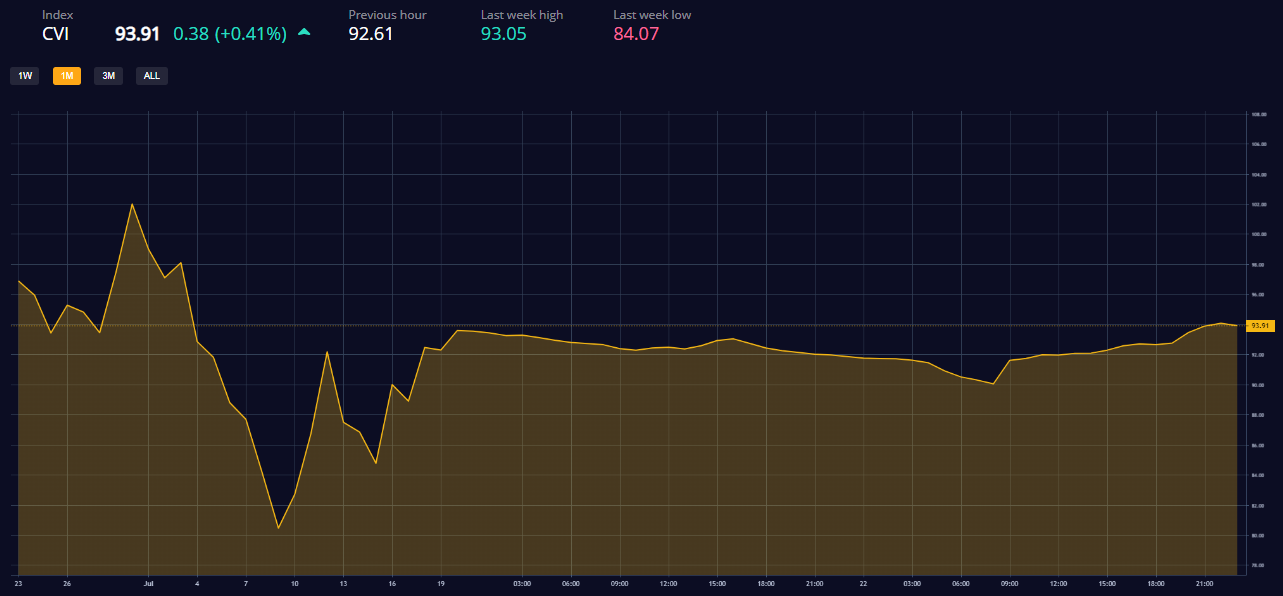Show ALL historical data range
The height and width of the screenshot is (596, 1283).
(152, 76)
